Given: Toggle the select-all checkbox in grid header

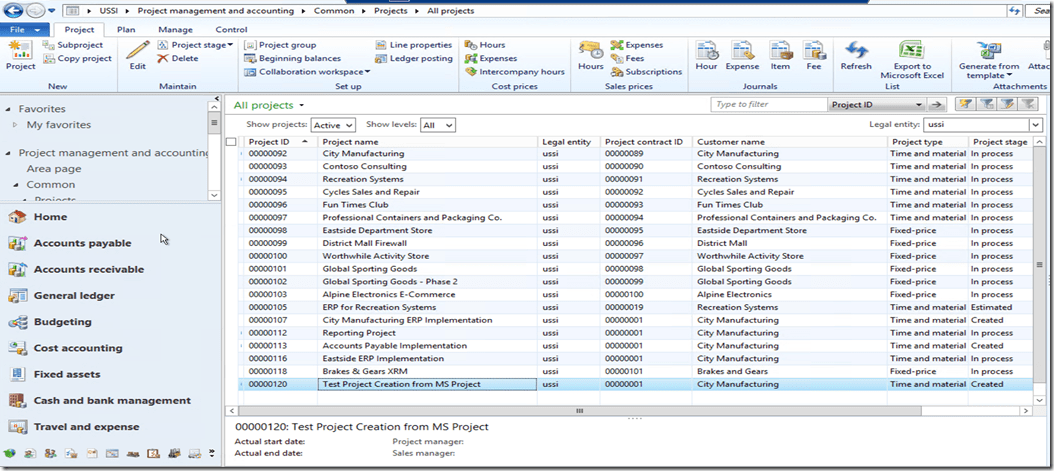Looking at the screenshot, I should click(x=232, y=142).
